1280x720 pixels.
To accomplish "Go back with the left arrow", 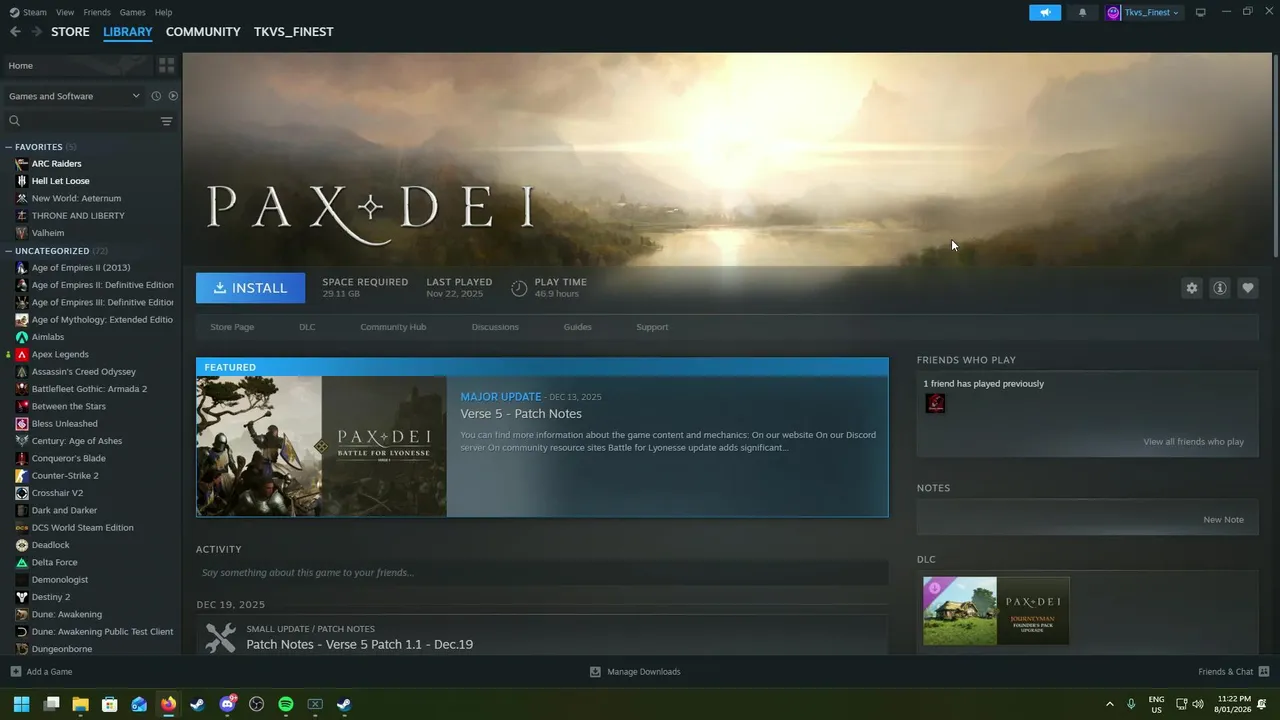I will click(15, 32).
